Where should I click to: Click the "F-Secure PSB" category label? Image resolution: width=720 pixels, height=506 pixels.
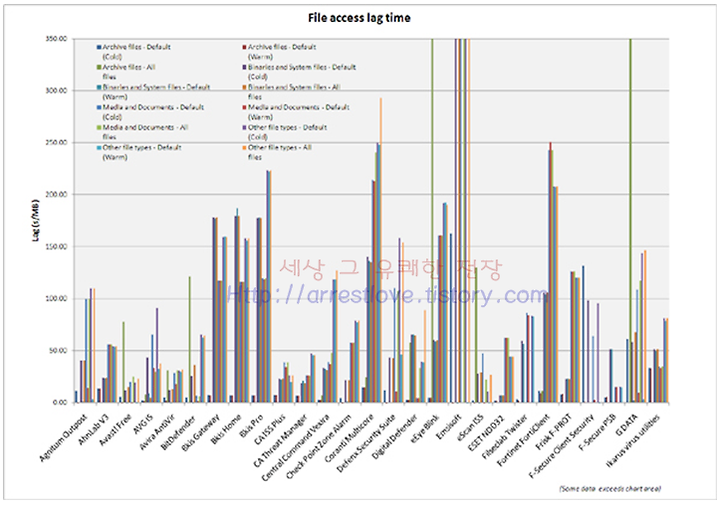click(x=599, y=432)
